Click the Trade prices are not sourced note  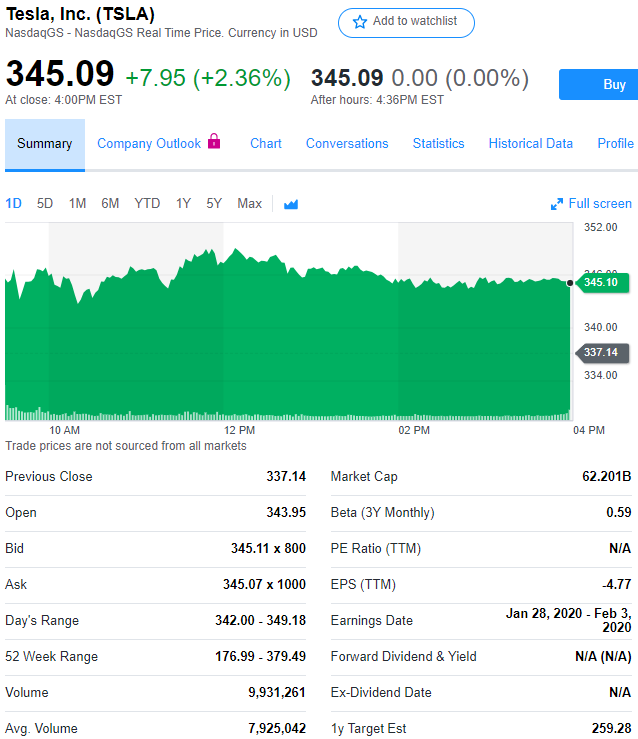[x=126, y=446]
